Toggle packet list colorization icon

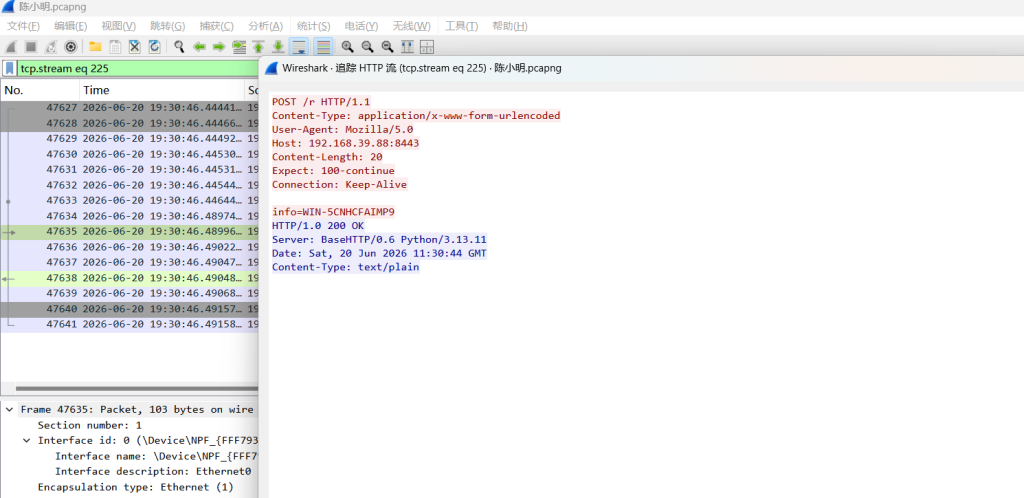pyautogui.click(x=323, y=47)
